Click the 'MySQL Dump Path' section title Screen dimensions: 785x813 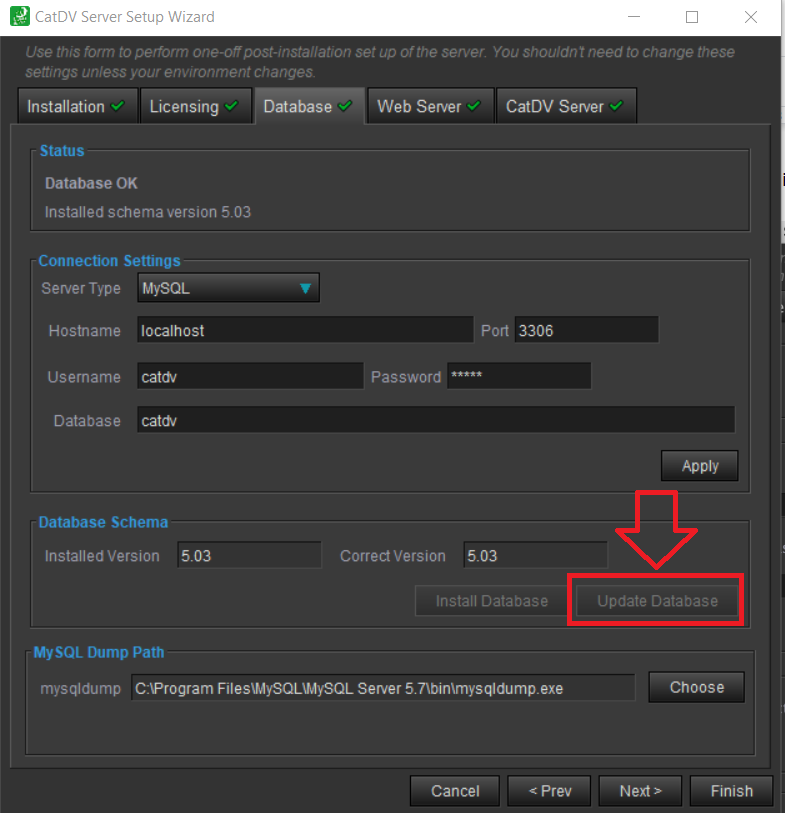point(99,652)
